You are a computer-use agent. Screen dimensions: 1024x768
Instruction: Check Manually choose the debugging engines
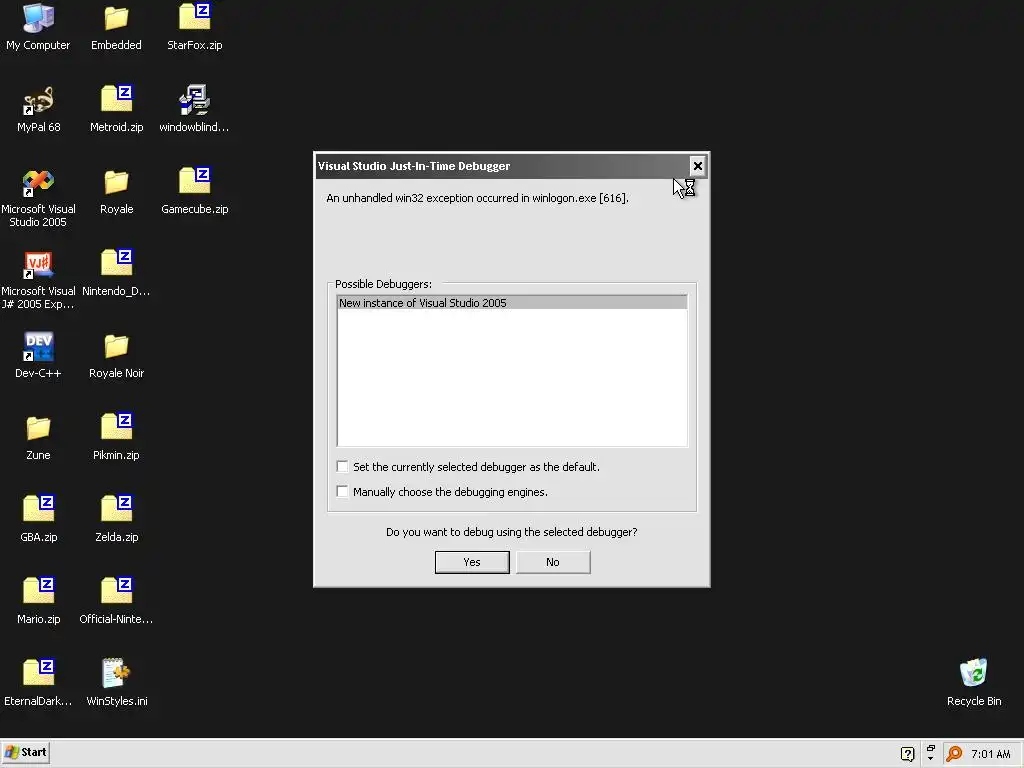point(342,491)
